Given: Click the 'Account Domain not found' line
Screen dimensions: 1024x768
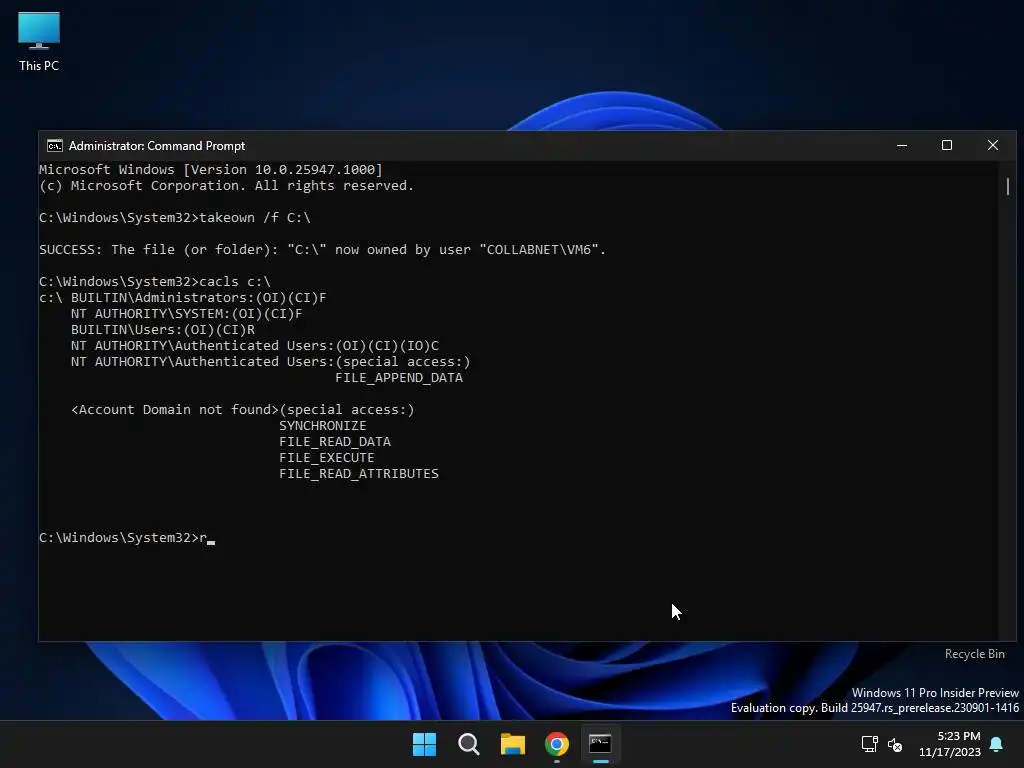Looking at the screenshot, I should [x=242, y=409].
